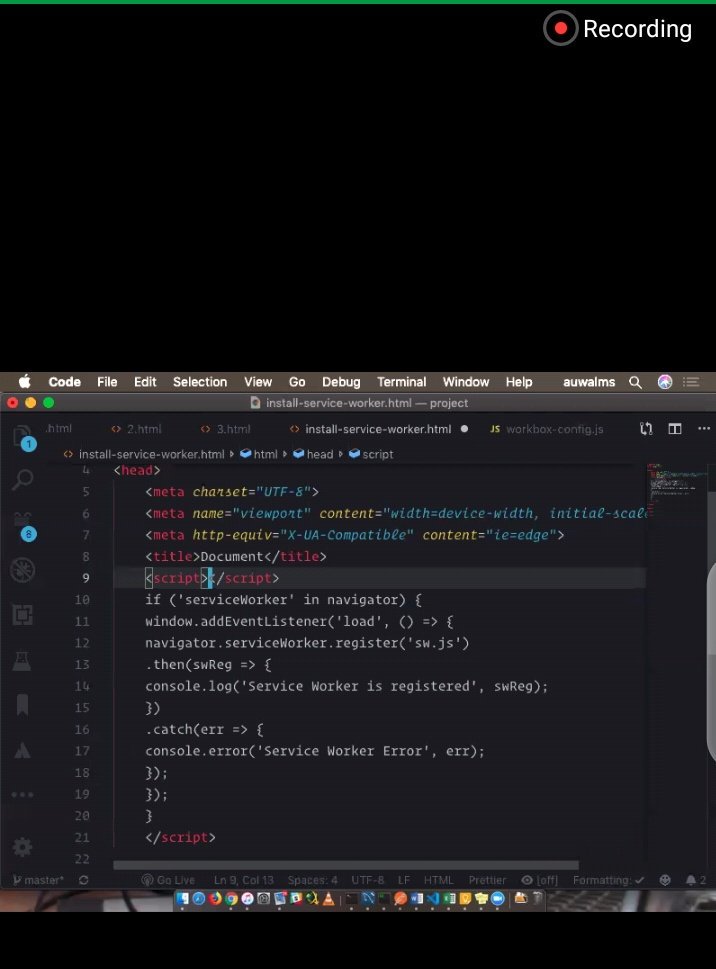The image size is (716, 969).
Task: Open the Bookmarks view
Action: 22,705
